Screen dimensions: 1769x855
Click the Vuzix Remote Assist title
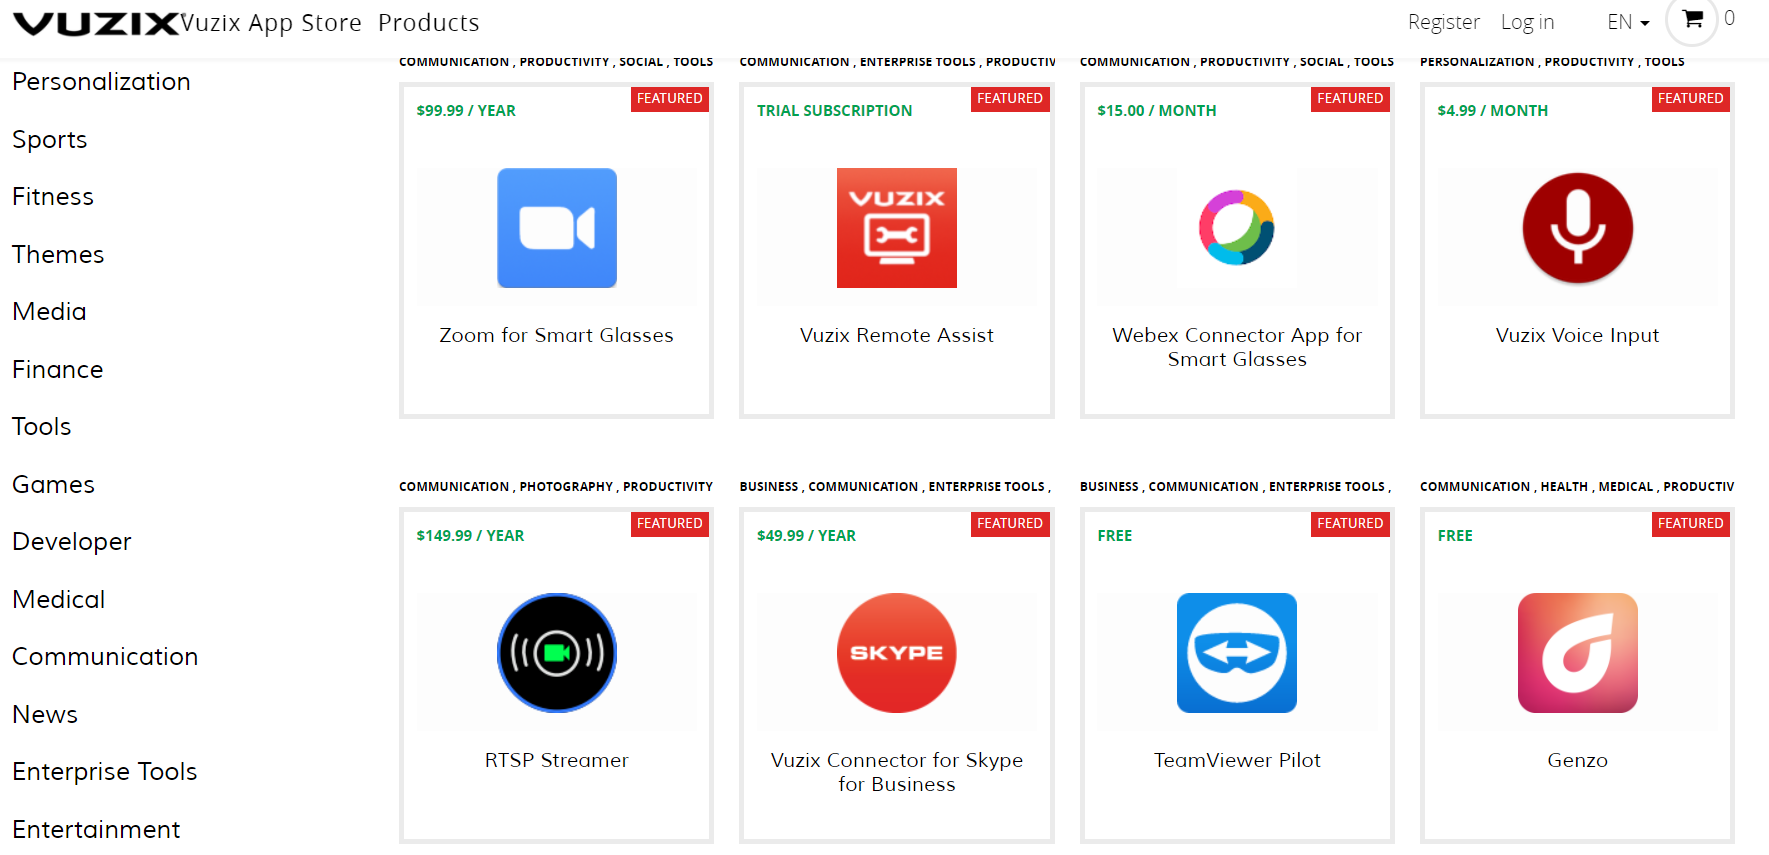coord(897,335)
